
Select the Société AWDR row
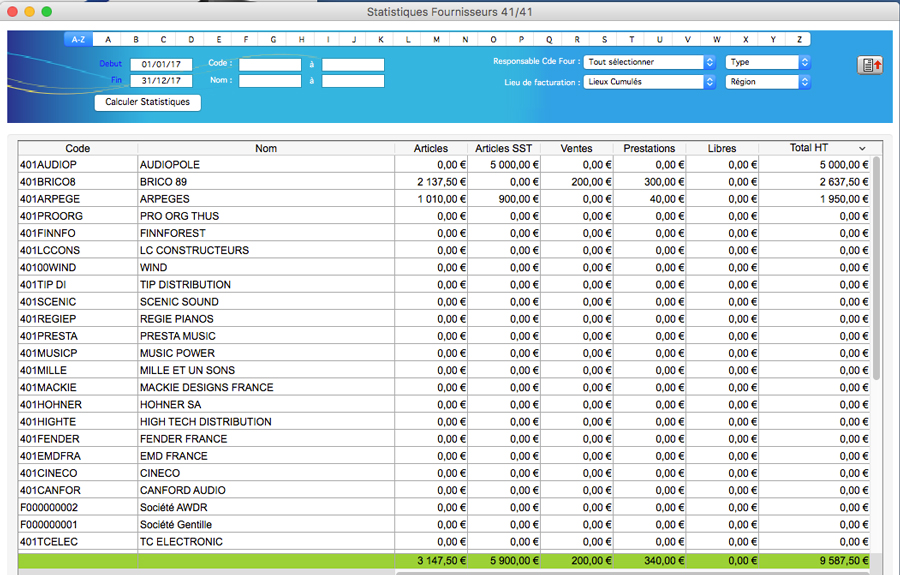[x=444, y=508]
